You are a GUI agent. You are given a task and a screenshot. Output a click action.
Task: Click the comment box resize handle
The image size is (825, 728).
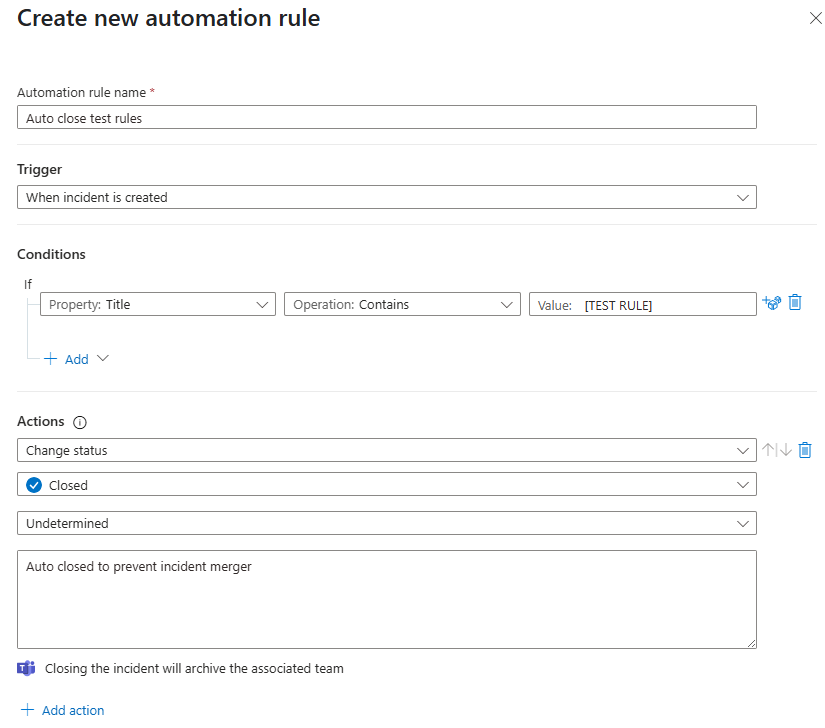click(x=751, y=642)
